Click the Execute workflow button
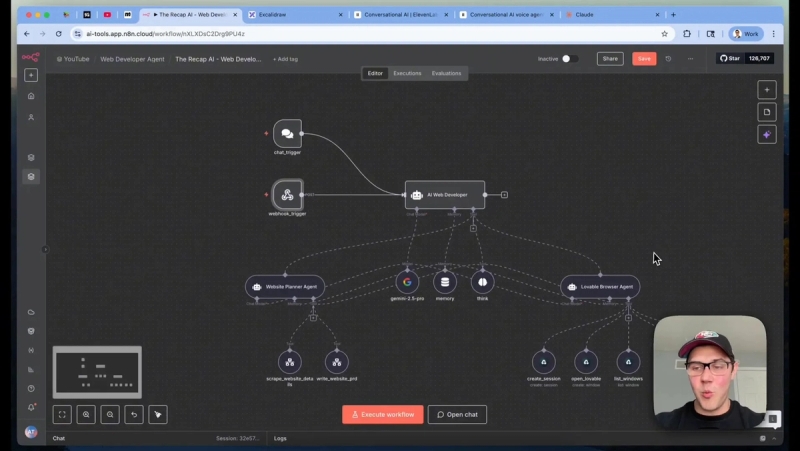Image resolution: width=800 pixels, height=451 pixels. click(x=383, y=414)
